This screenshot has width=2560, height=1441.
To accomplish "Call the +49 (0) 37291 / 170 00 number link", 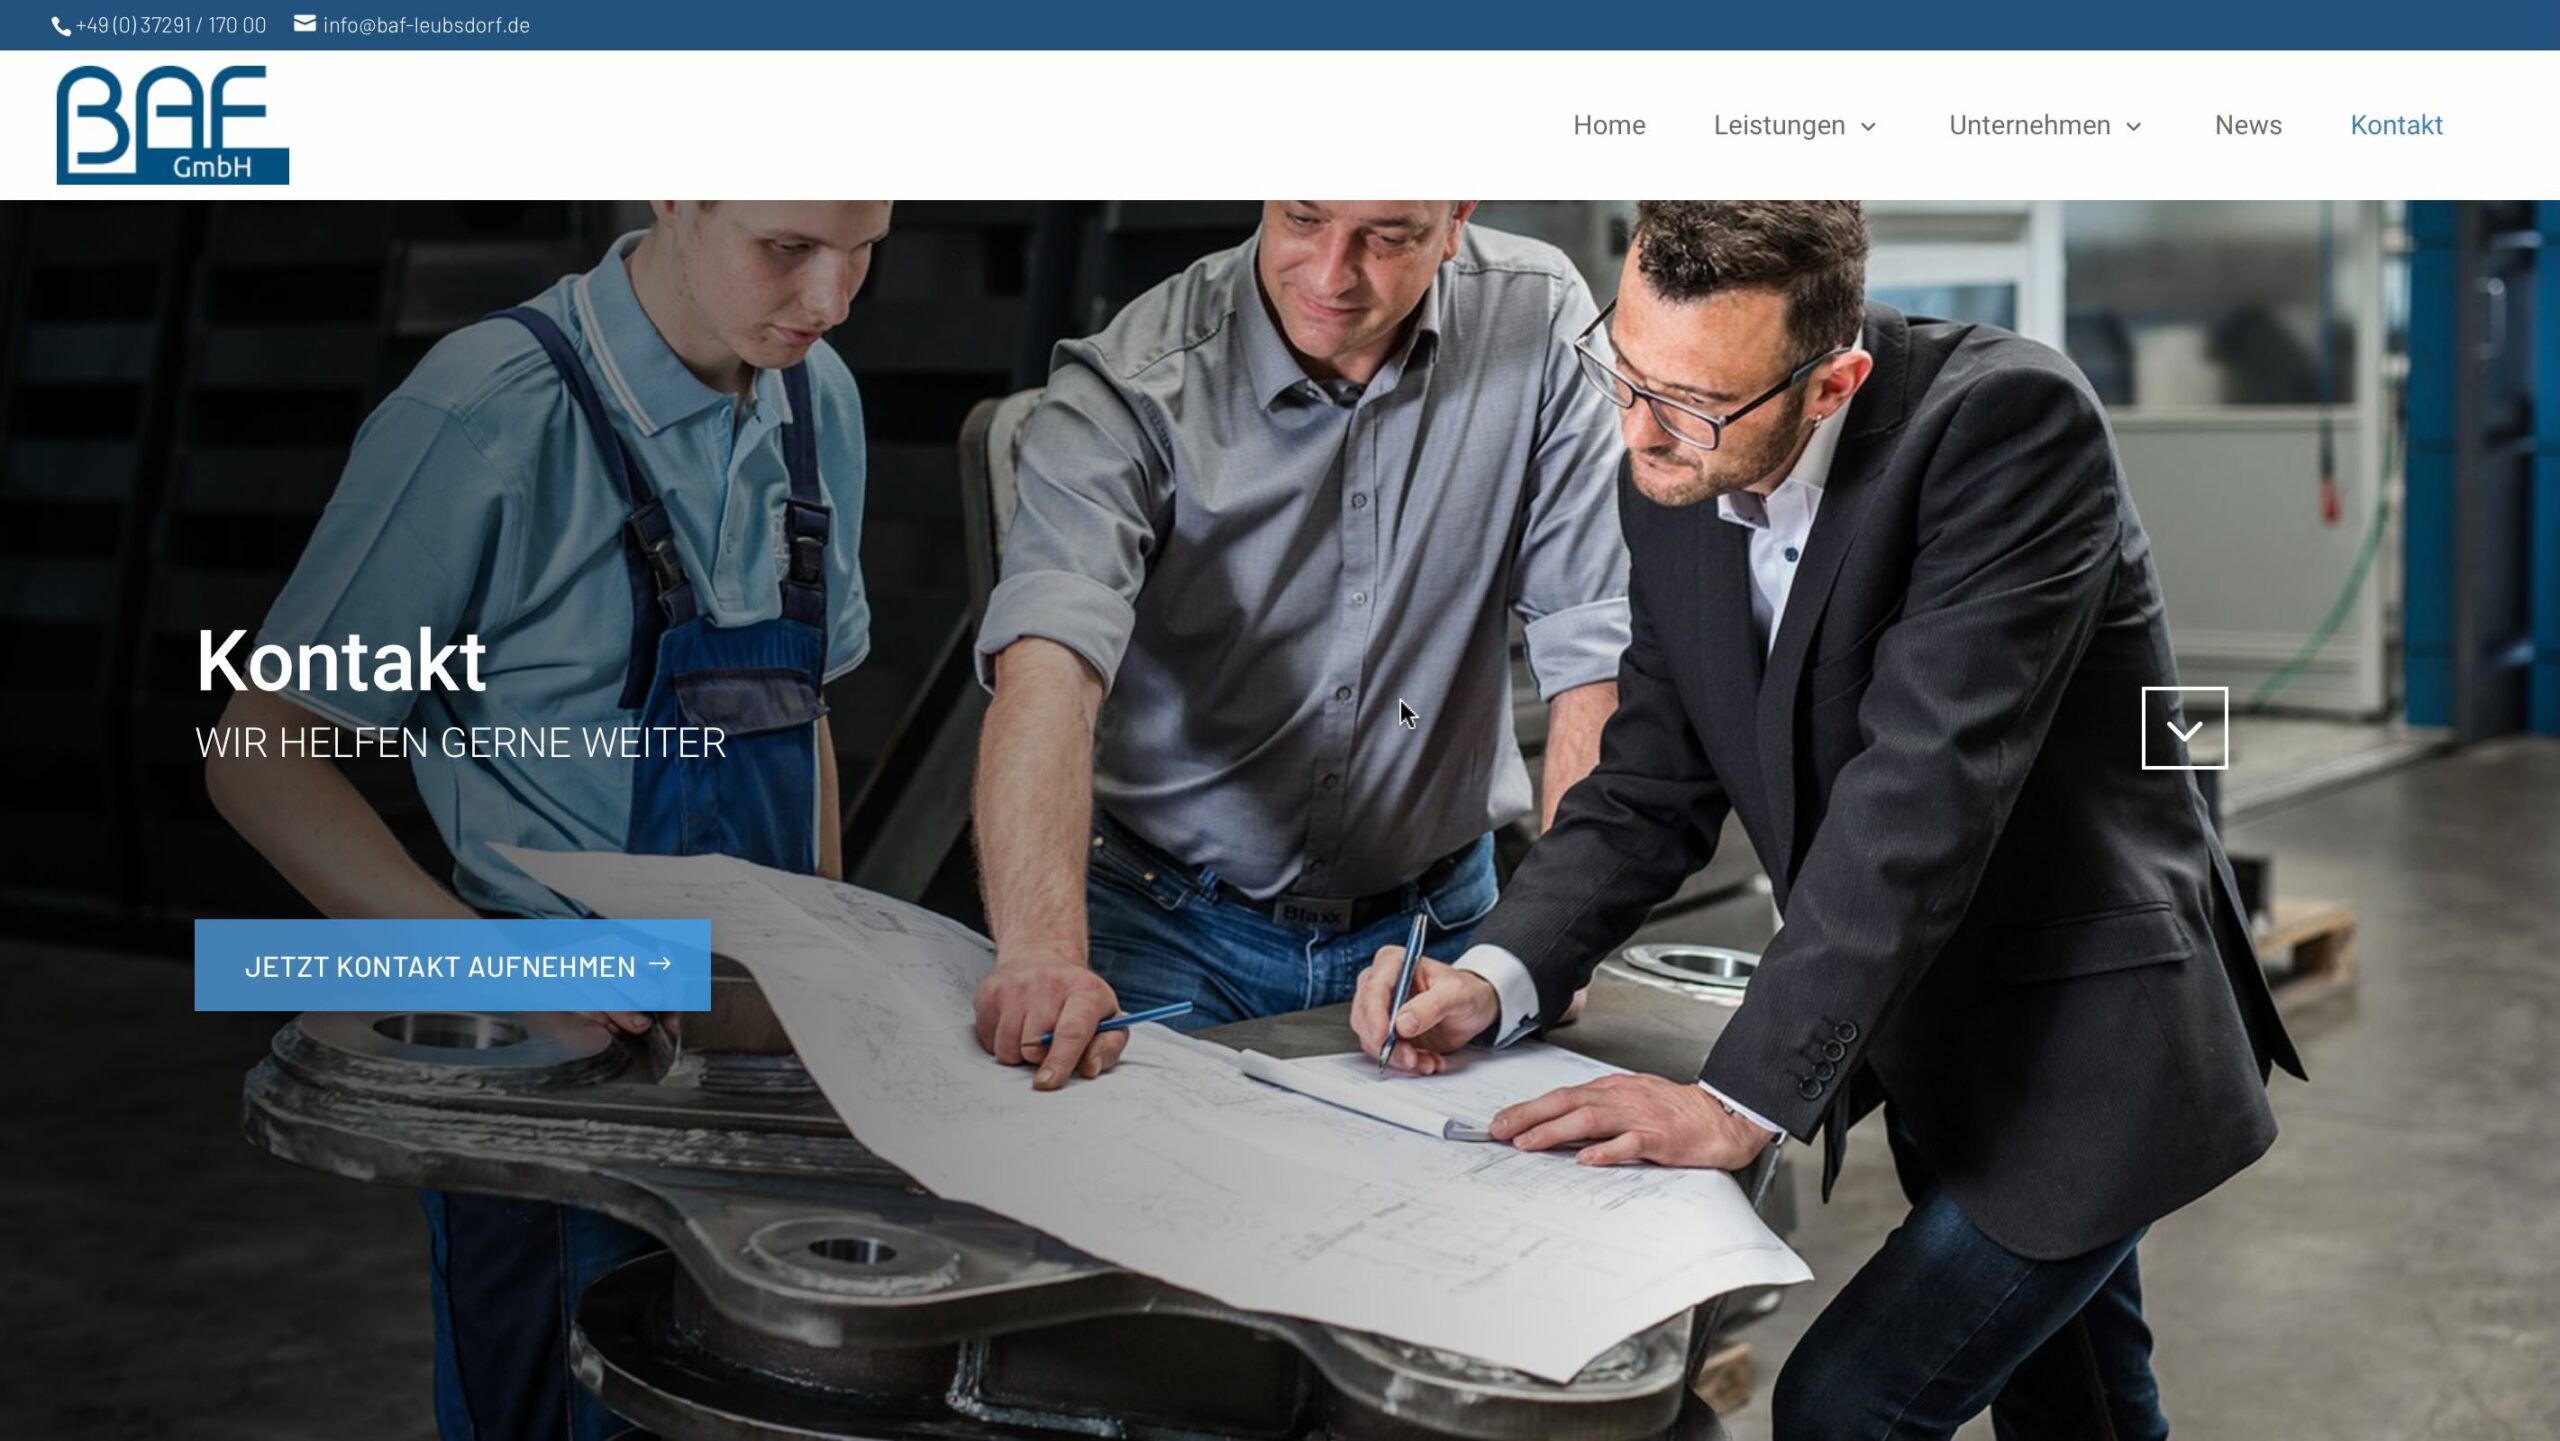I will click(x=171, y=25).
